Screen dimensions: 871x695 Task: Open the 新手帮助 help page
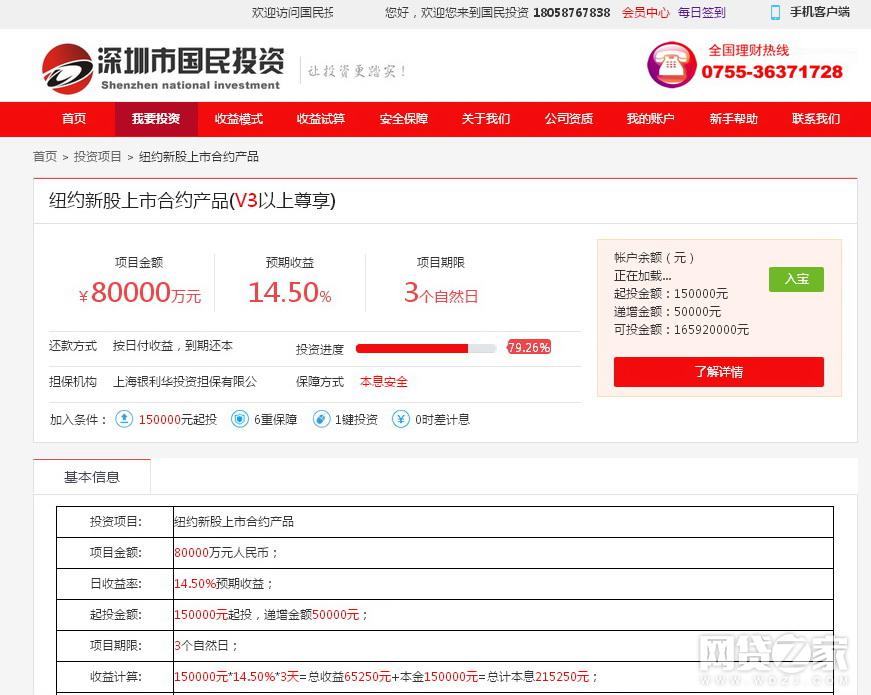coord(733,119)
